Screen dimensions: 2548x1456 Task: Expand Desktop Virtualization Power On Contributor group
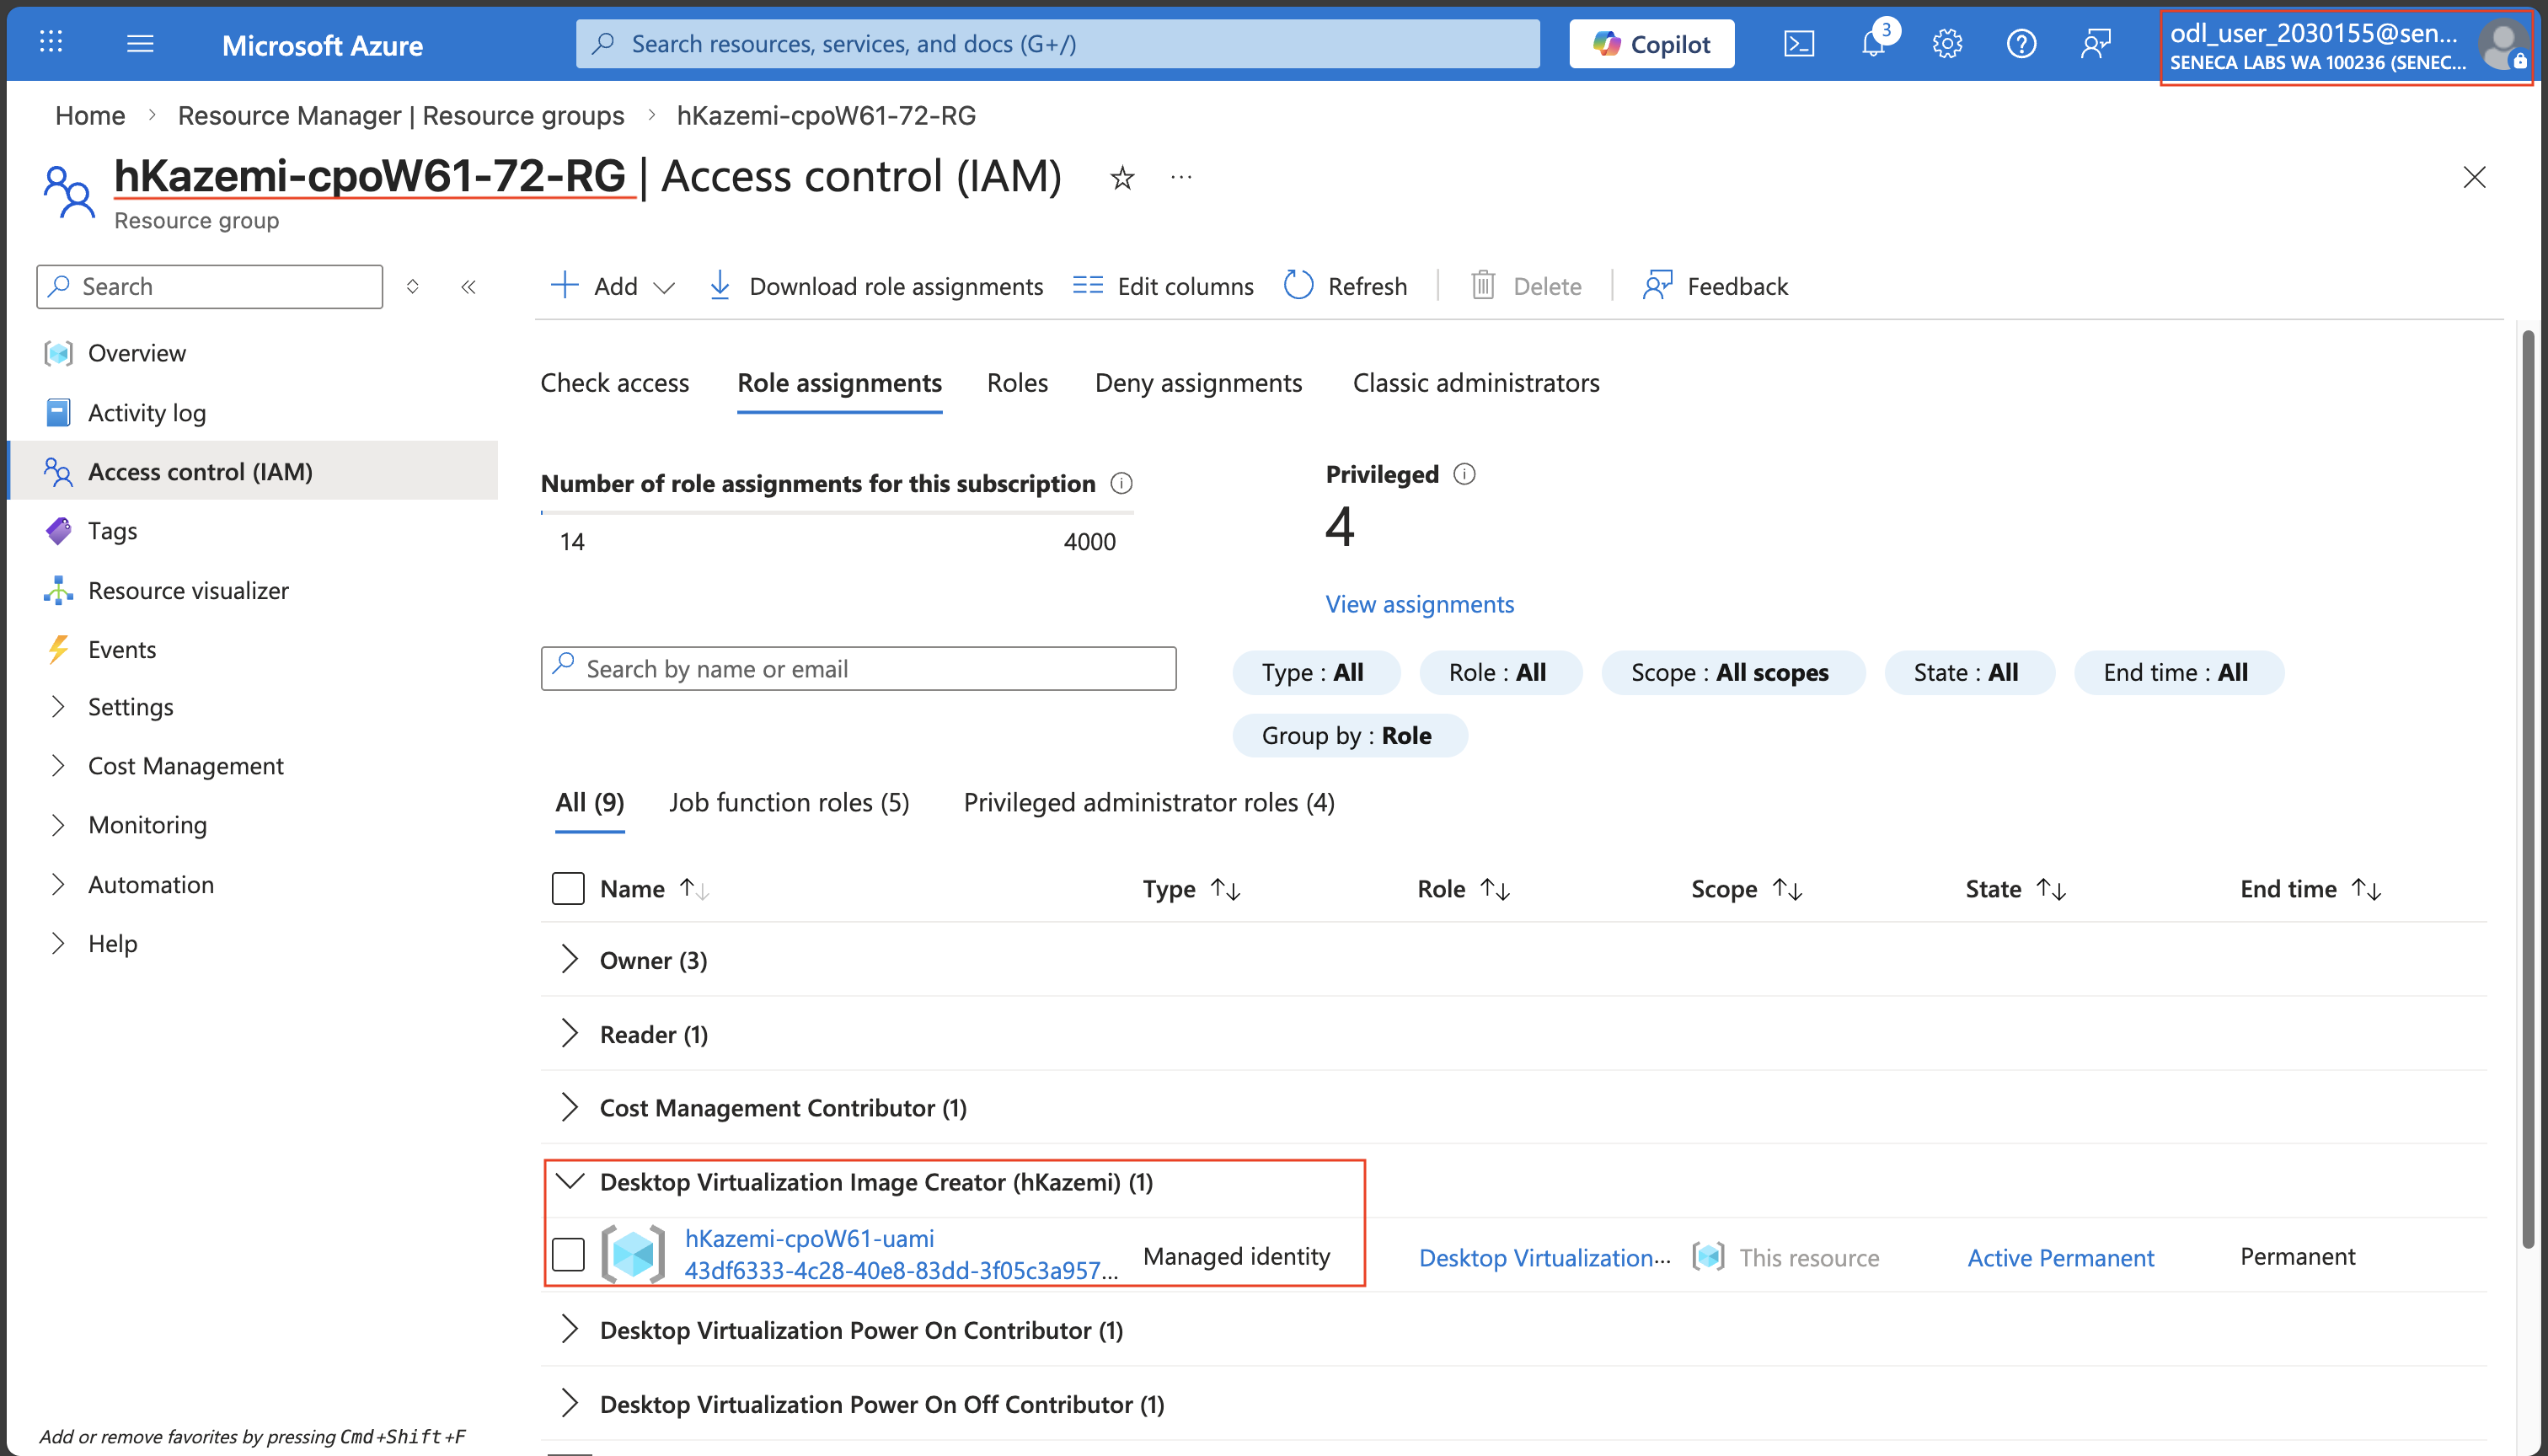[569, 1330]
